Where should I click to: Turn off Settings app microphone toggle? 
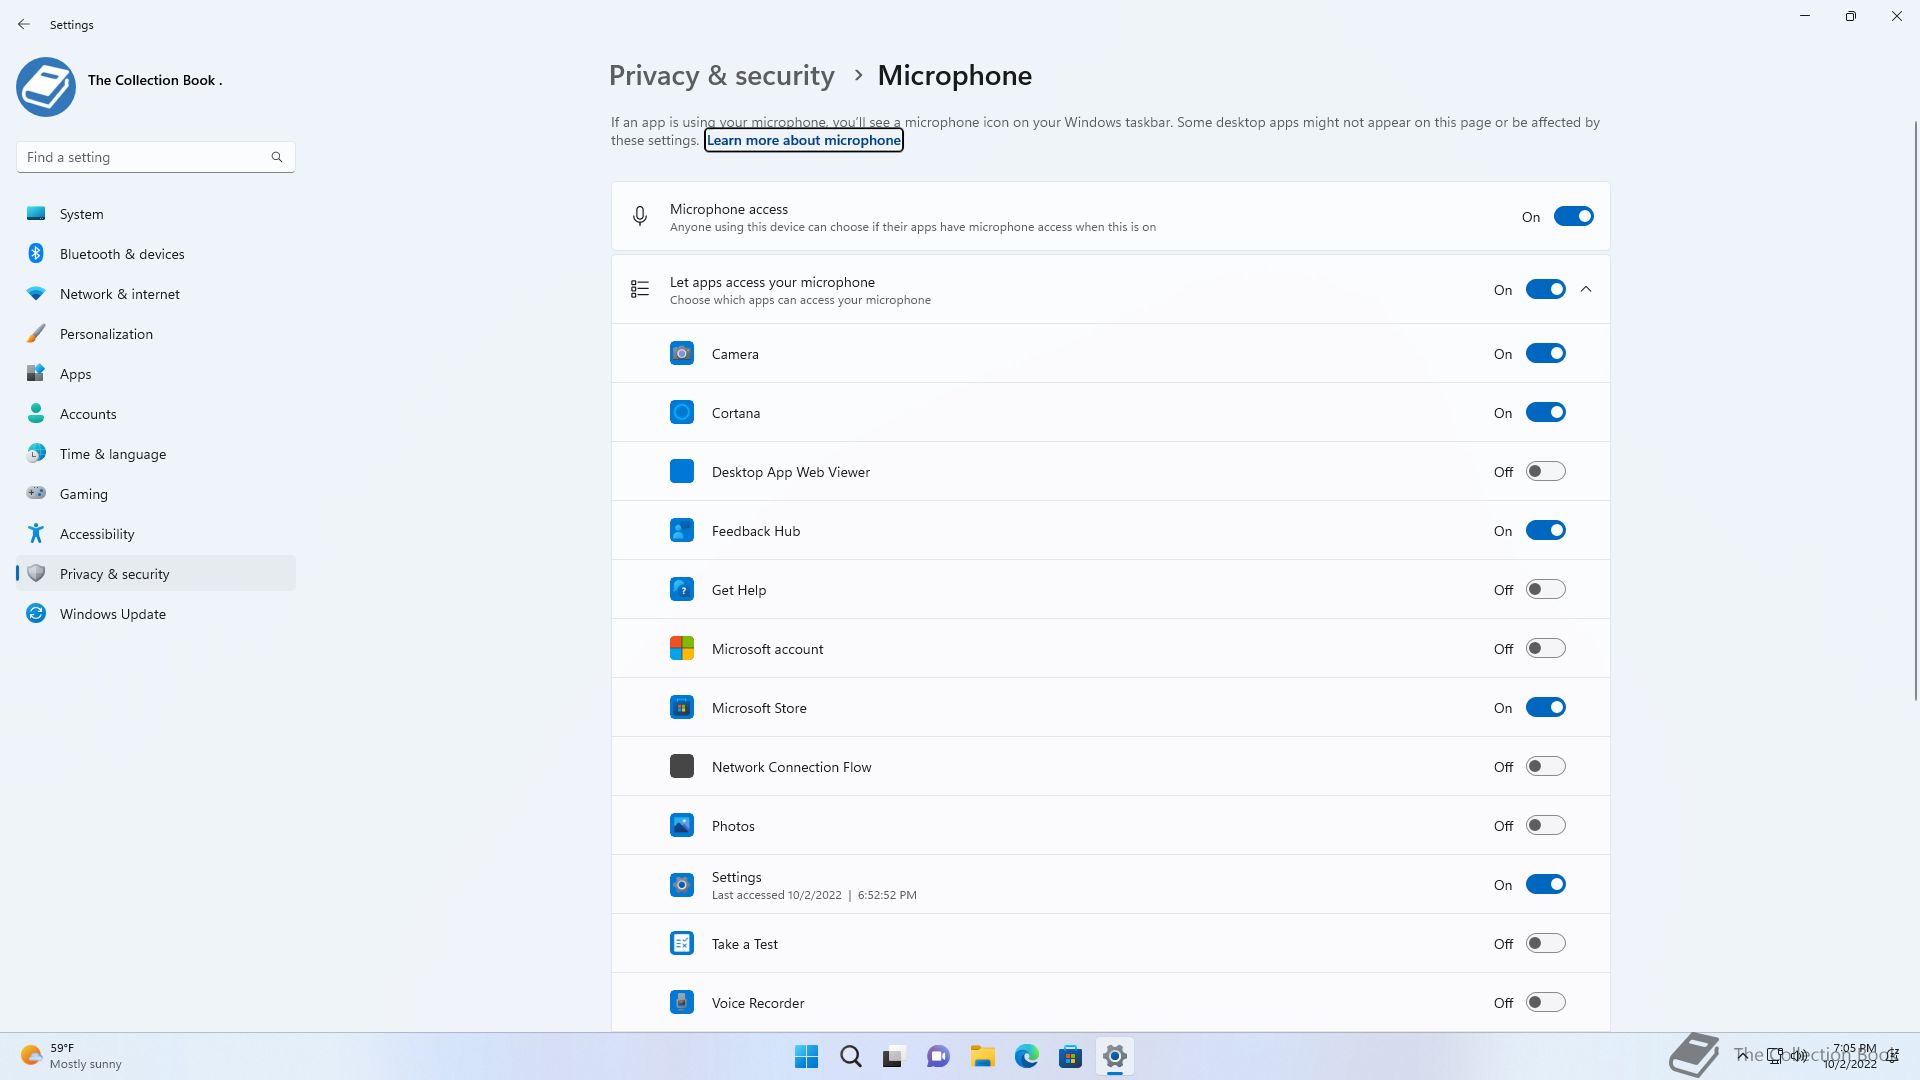(1545, 884)
